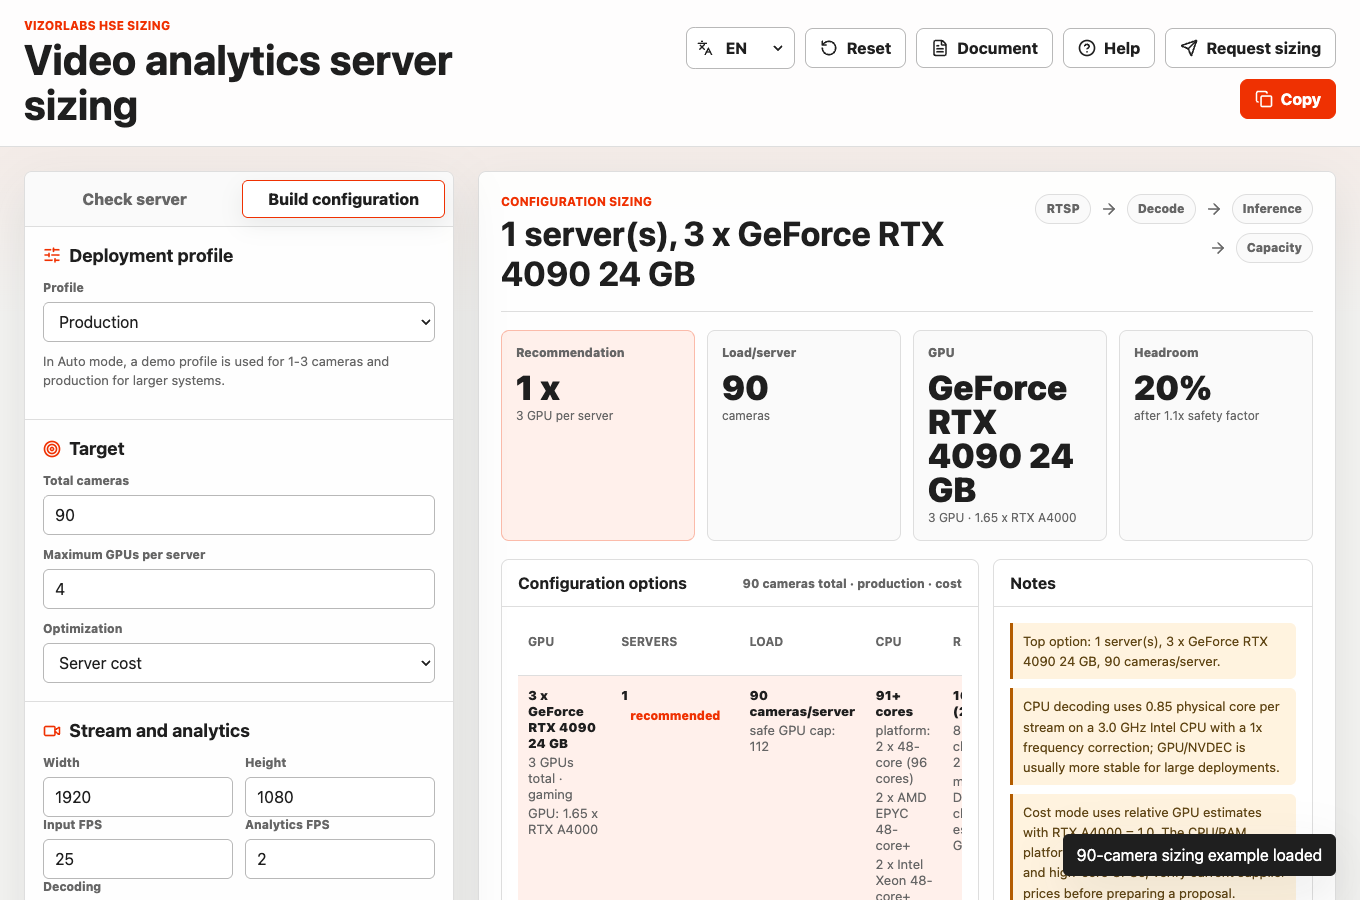Click the LOAD column header
The width and height of the screenshot is (1360, 900).
766,642
